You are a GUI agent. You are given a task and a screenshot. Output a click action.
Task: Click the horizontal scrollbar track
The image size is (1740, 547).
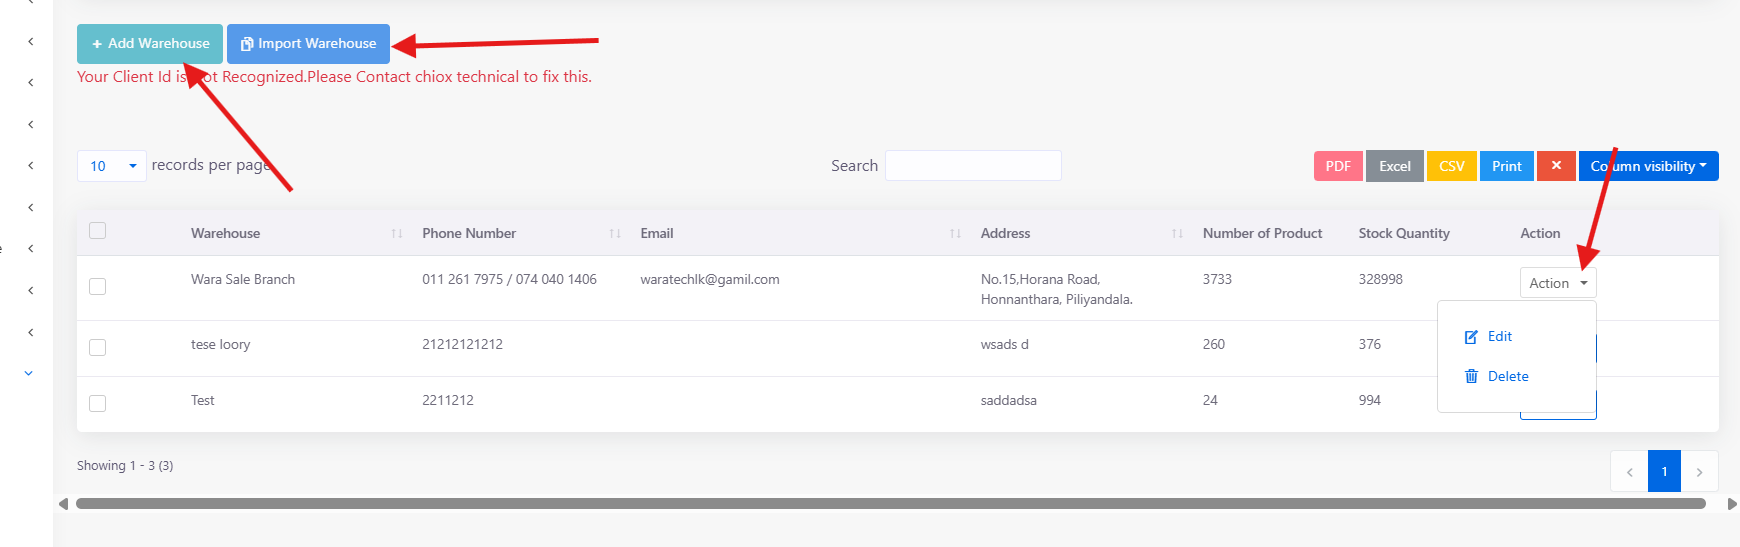(890, 504)
